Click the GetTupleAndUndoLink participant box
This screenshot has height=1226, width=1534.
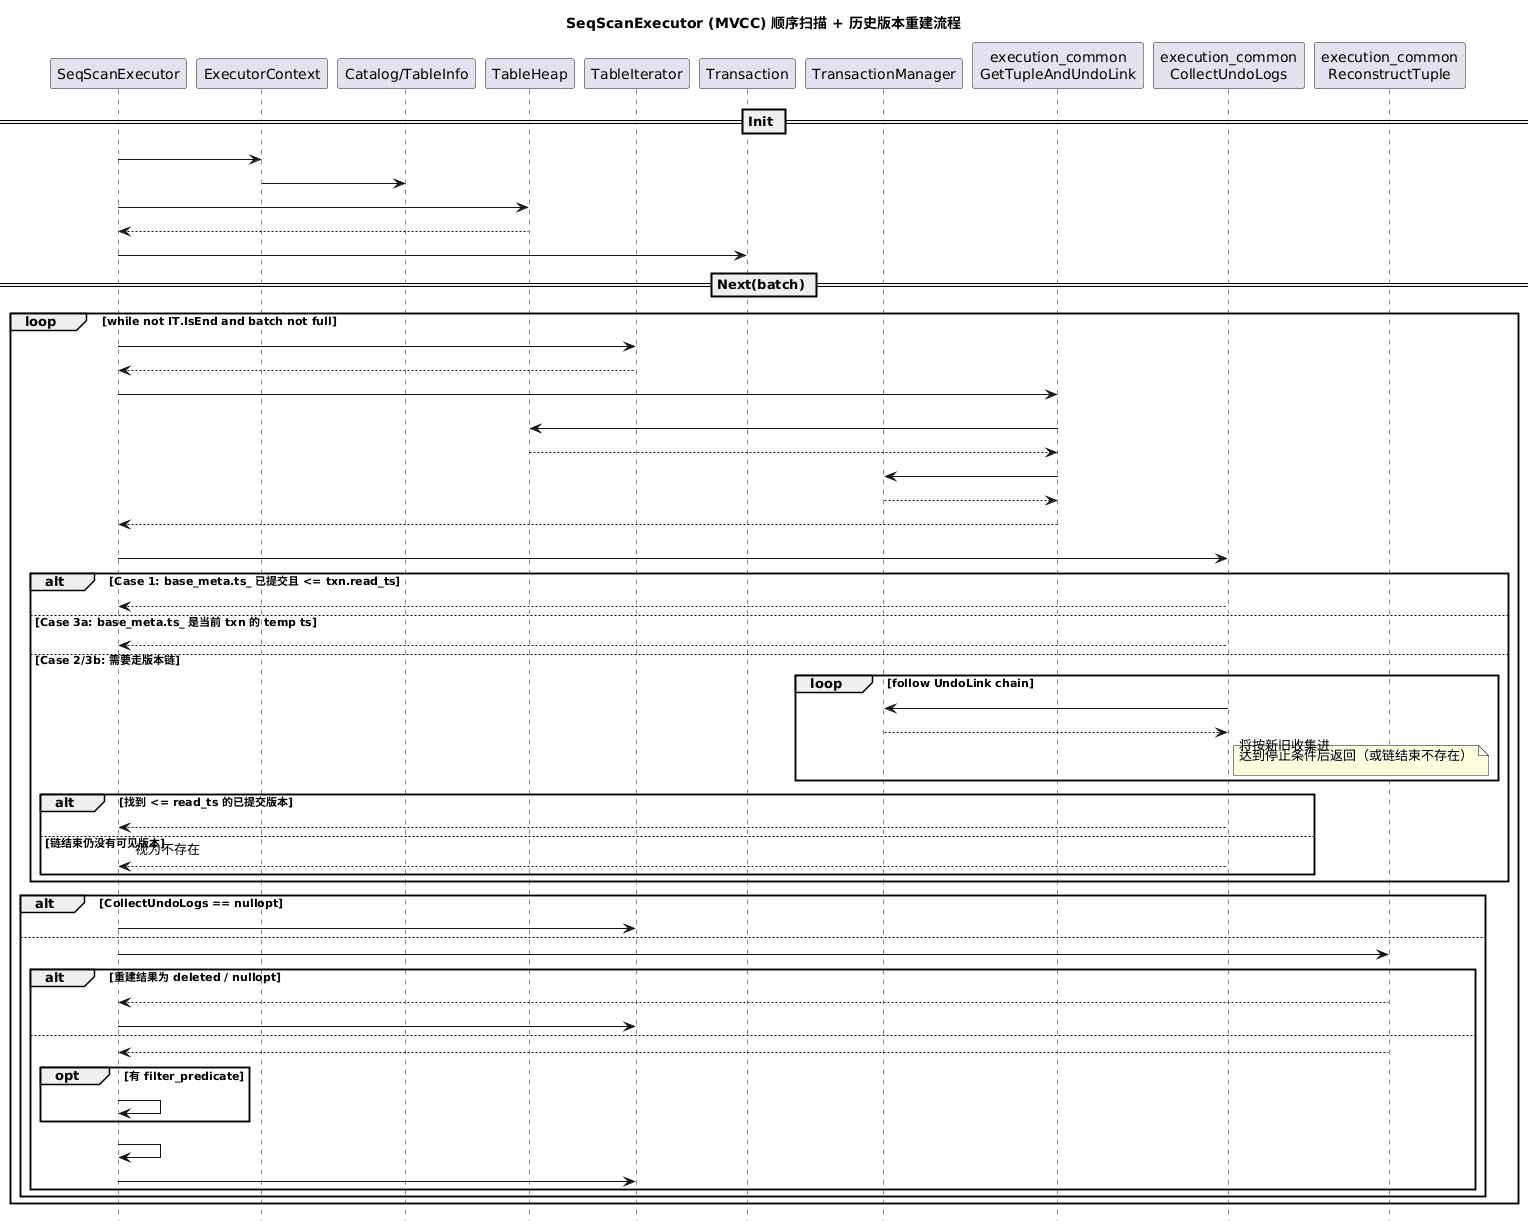(x=1057, y=64)
